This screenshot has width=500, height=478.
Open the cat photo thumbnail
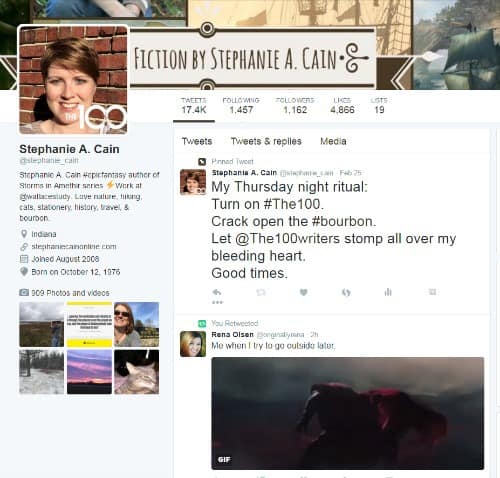point(136,372)
